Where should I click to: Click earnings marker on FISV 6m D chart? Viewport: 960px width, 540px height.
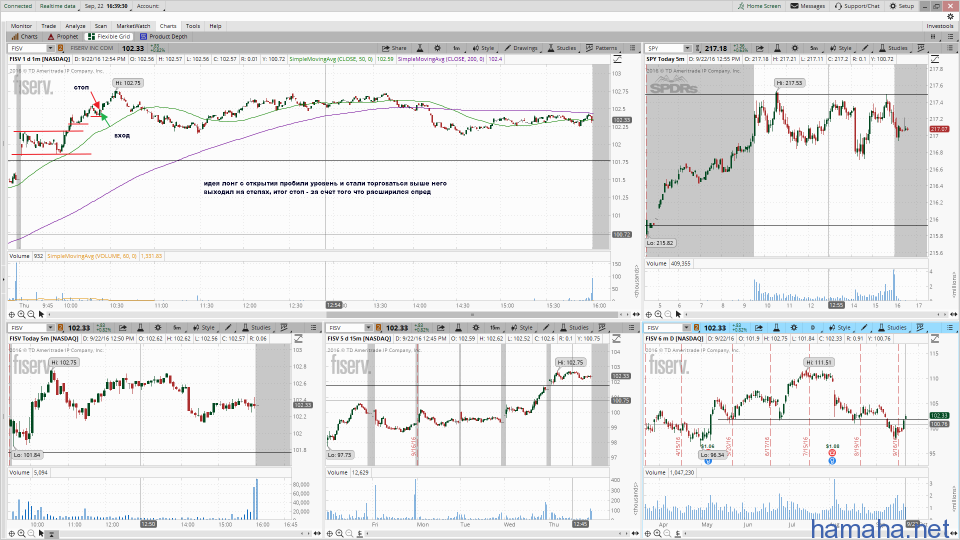(832, 453)
